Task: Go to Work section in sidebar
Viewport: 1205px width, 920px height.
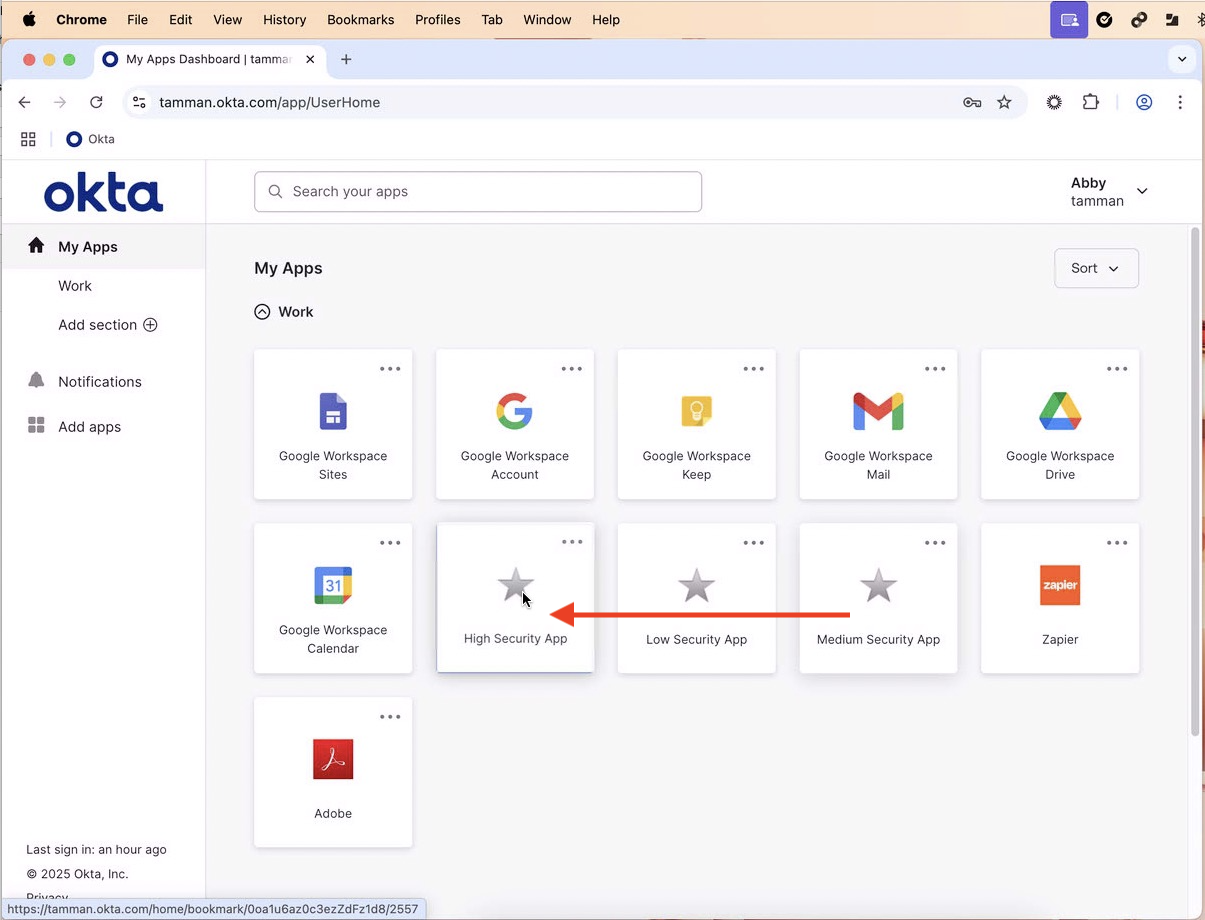Action: pyautogui.click(x=75, y=286)
